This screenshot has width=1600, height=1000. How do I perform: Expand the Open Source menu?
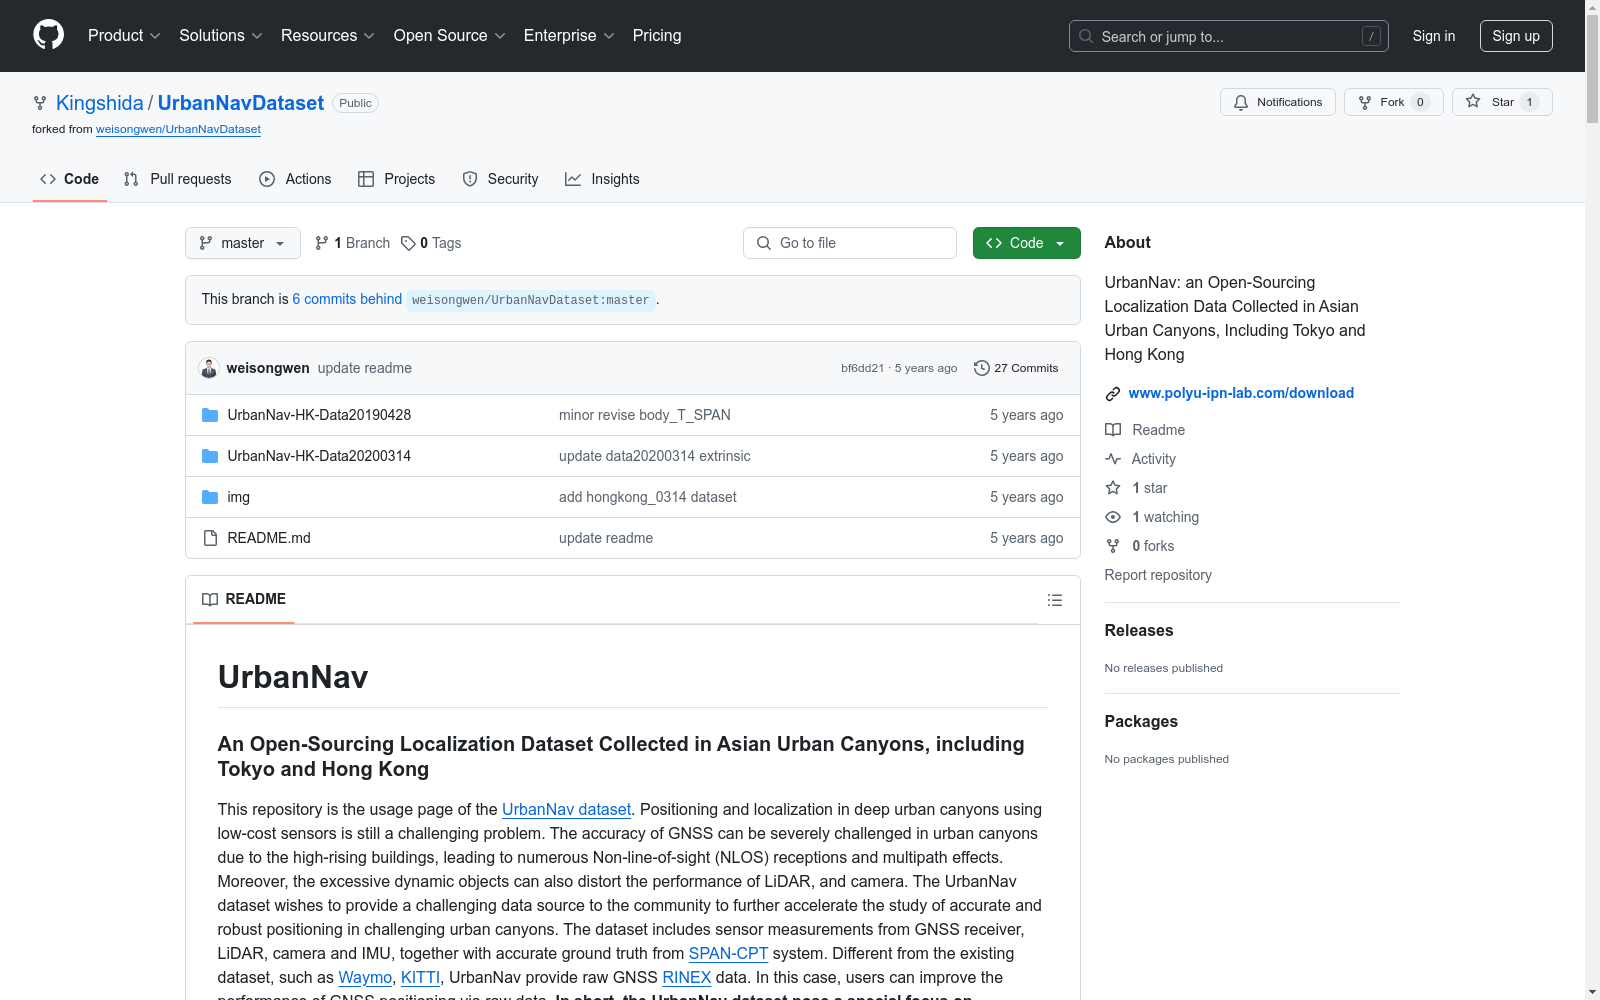tap(450, 35)
